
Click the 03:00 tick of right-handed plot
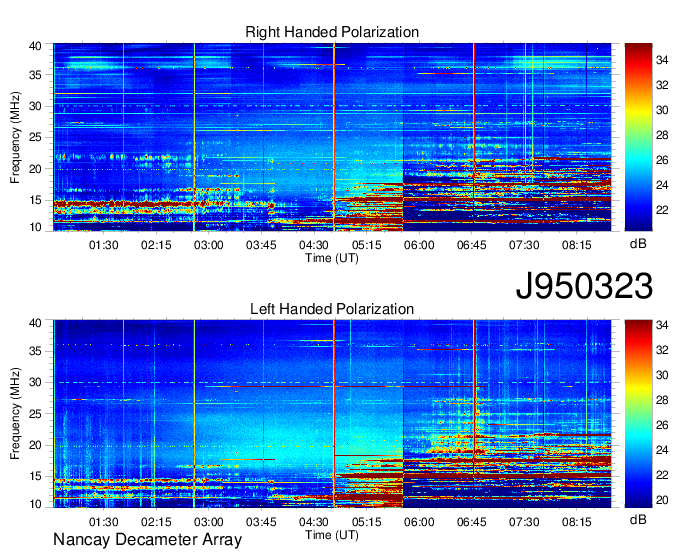pos(209,245)
